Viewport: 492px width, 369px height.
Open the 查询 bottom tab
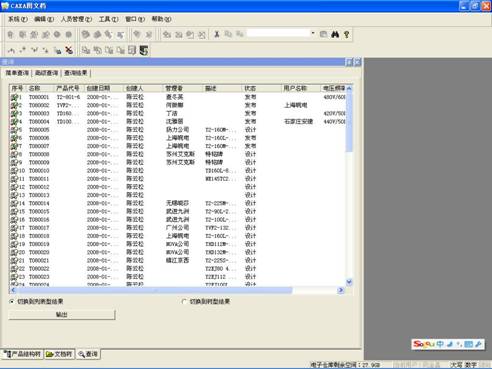click(x=88, y=354)
